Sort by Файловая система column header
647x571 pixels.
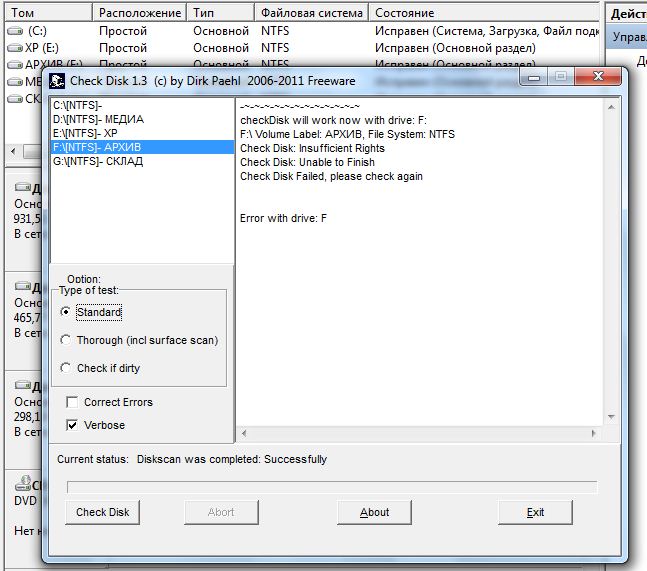coord(310,13)
